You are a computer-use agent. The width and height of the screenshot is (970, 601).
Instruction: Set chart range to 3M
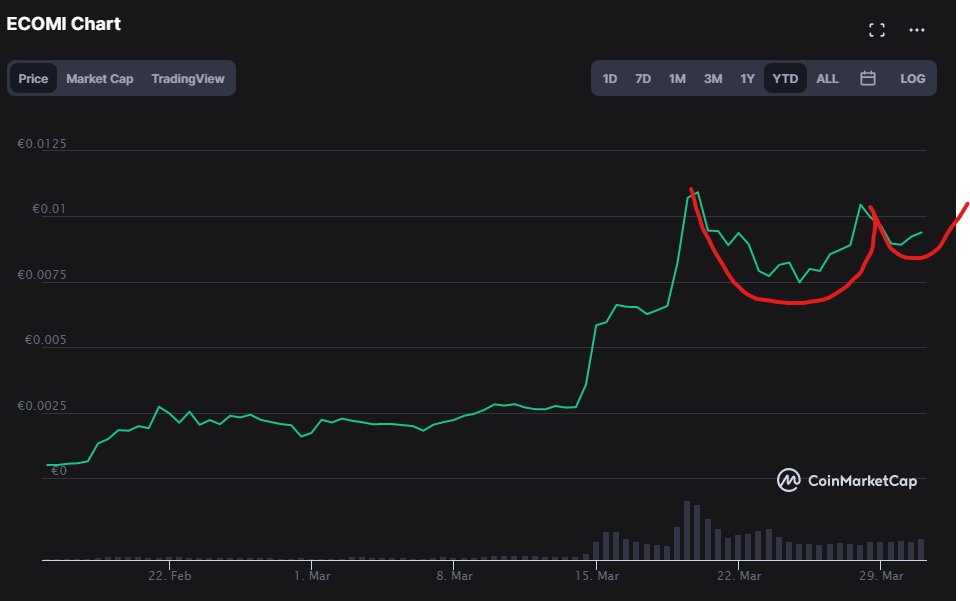713,79
